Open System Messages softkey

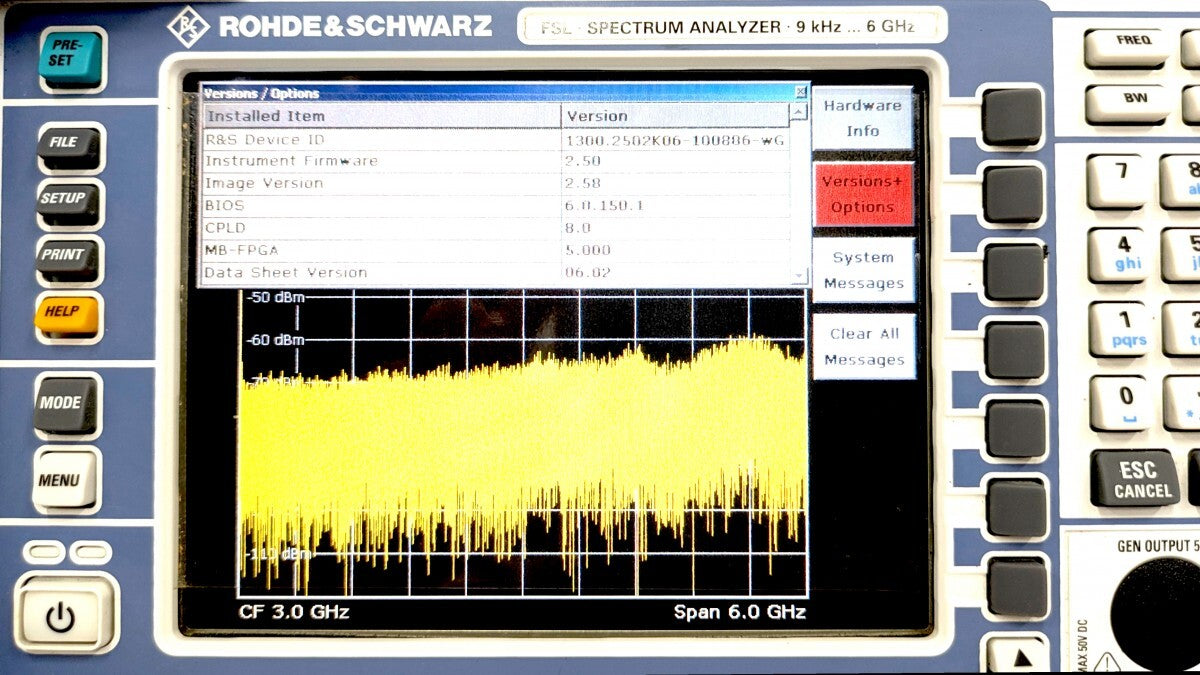pos(863,270)
